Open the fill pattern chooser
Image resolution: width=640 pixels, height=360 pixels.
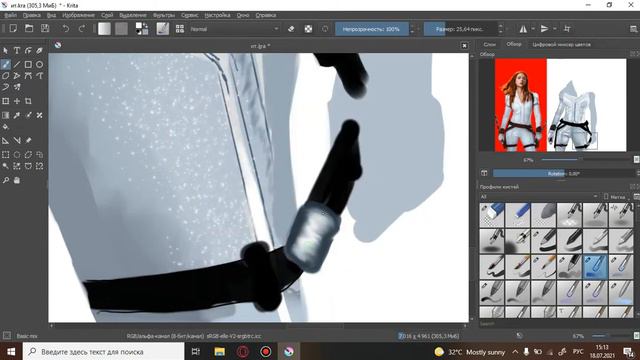coord(121,29)
